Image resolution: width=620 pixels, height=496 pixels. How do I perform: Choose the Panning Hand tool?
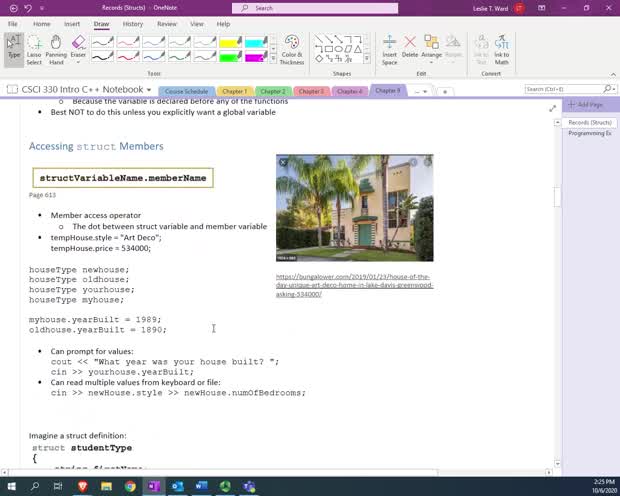[56, 48]
